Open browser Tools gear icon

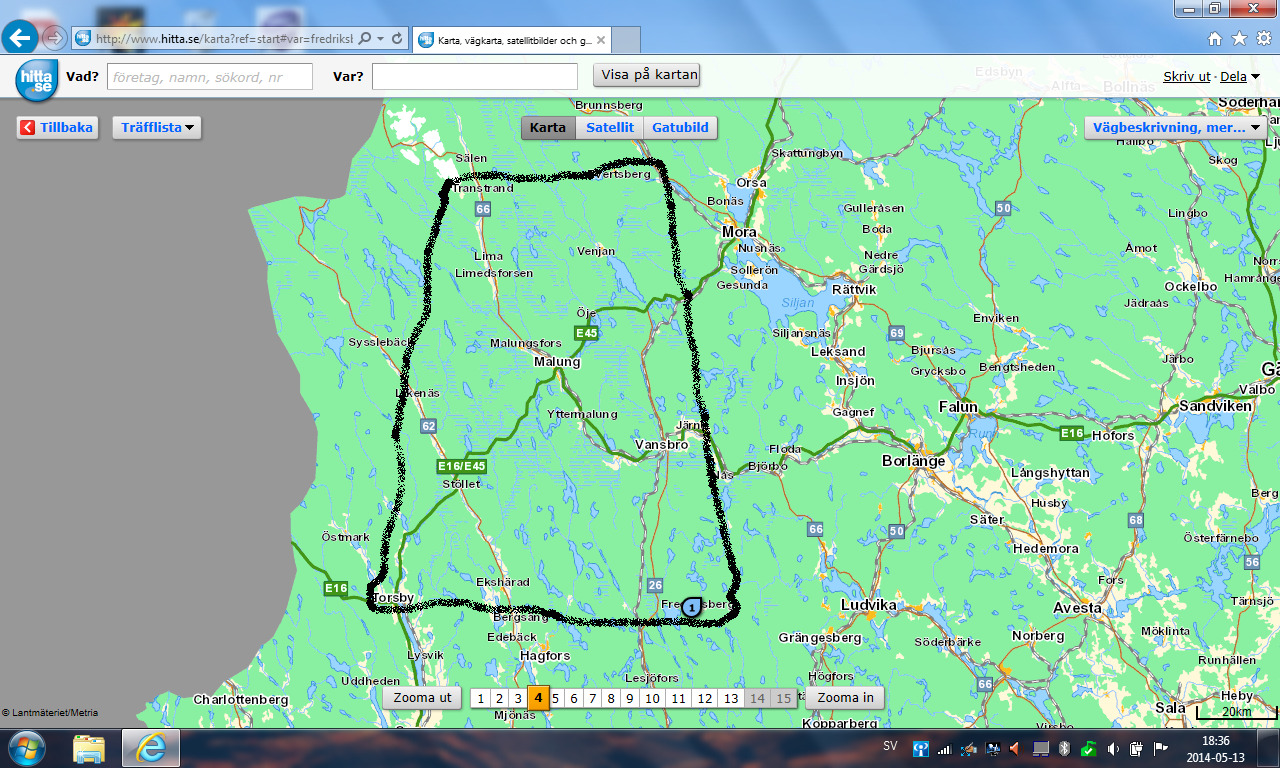click(1263, 39)
